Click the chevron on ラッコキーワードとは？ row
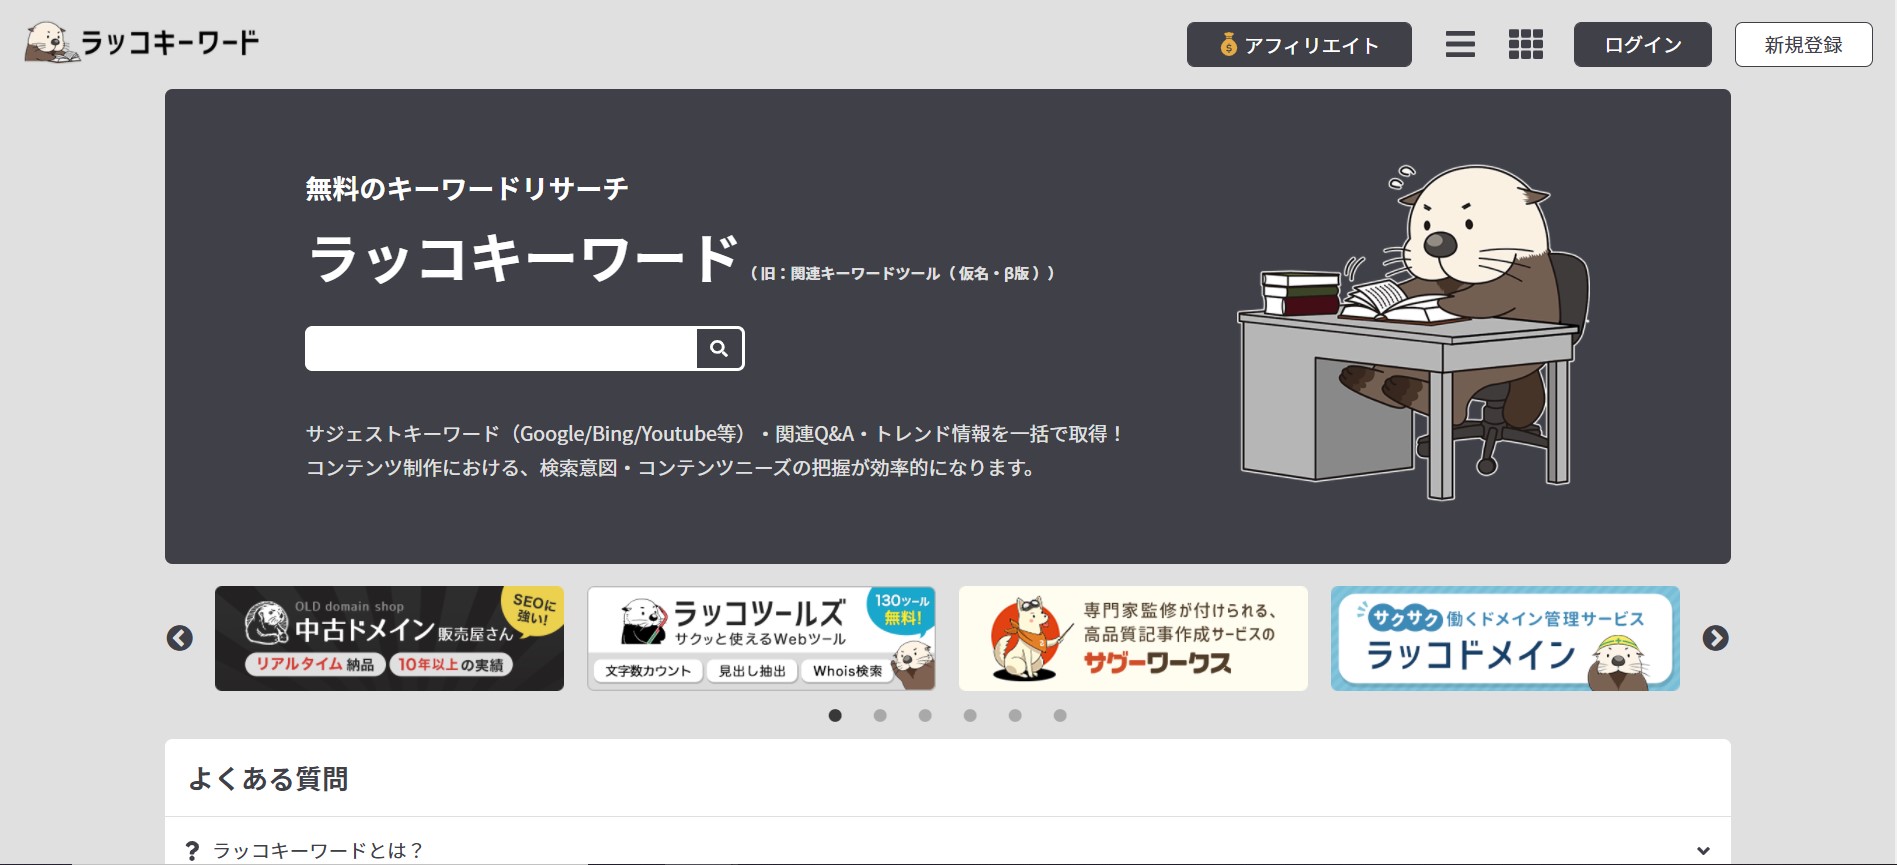This screenshot has height=865, width=1897. pyautogui.click(x=1703, y=851)
